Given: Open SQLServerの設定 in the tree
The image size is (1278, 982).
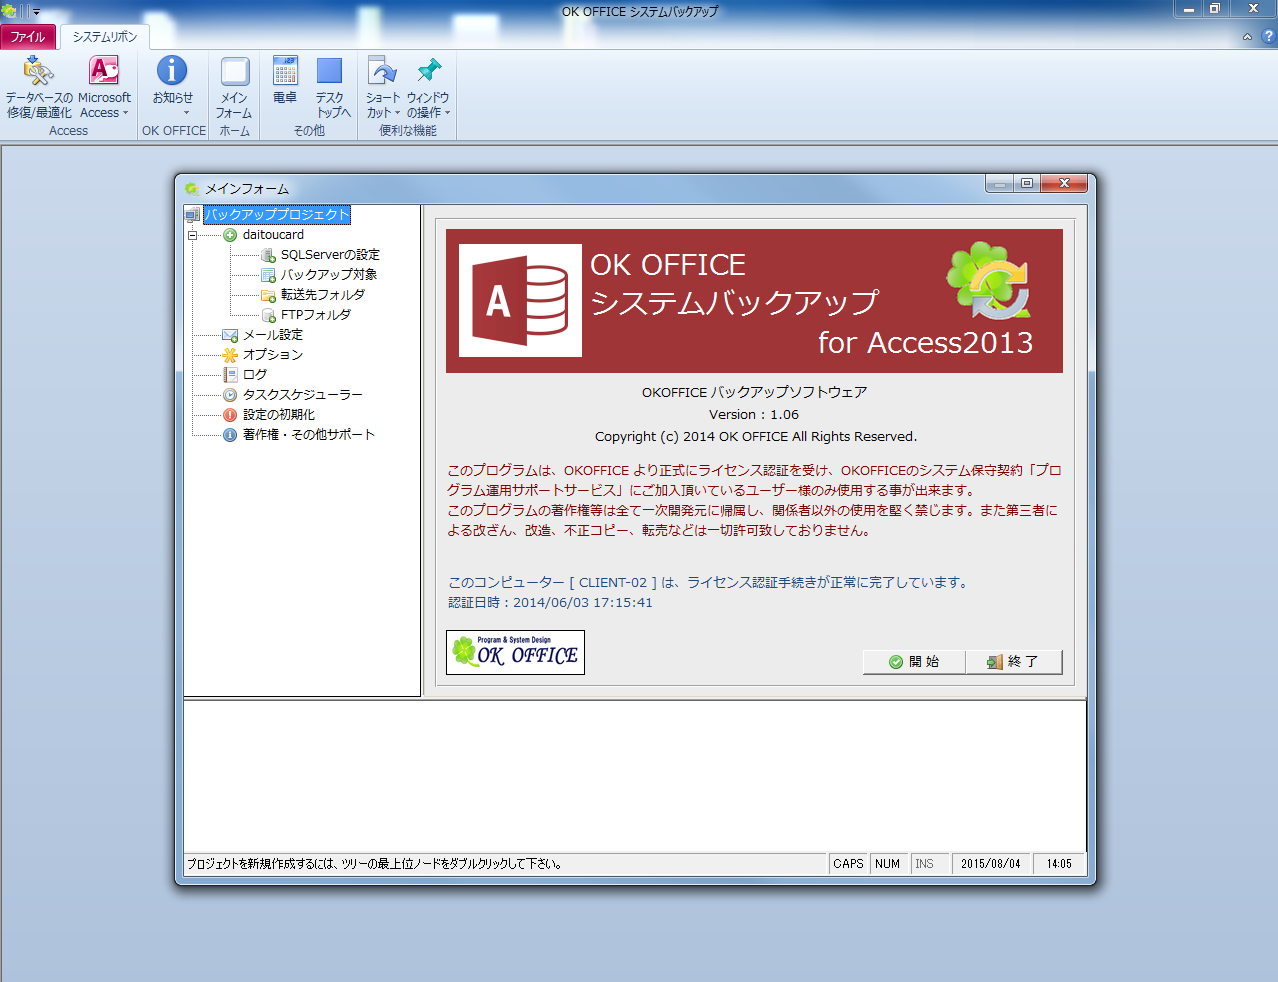Looking at the screenshot, I should pyautogui.click(x=330, y=255).
